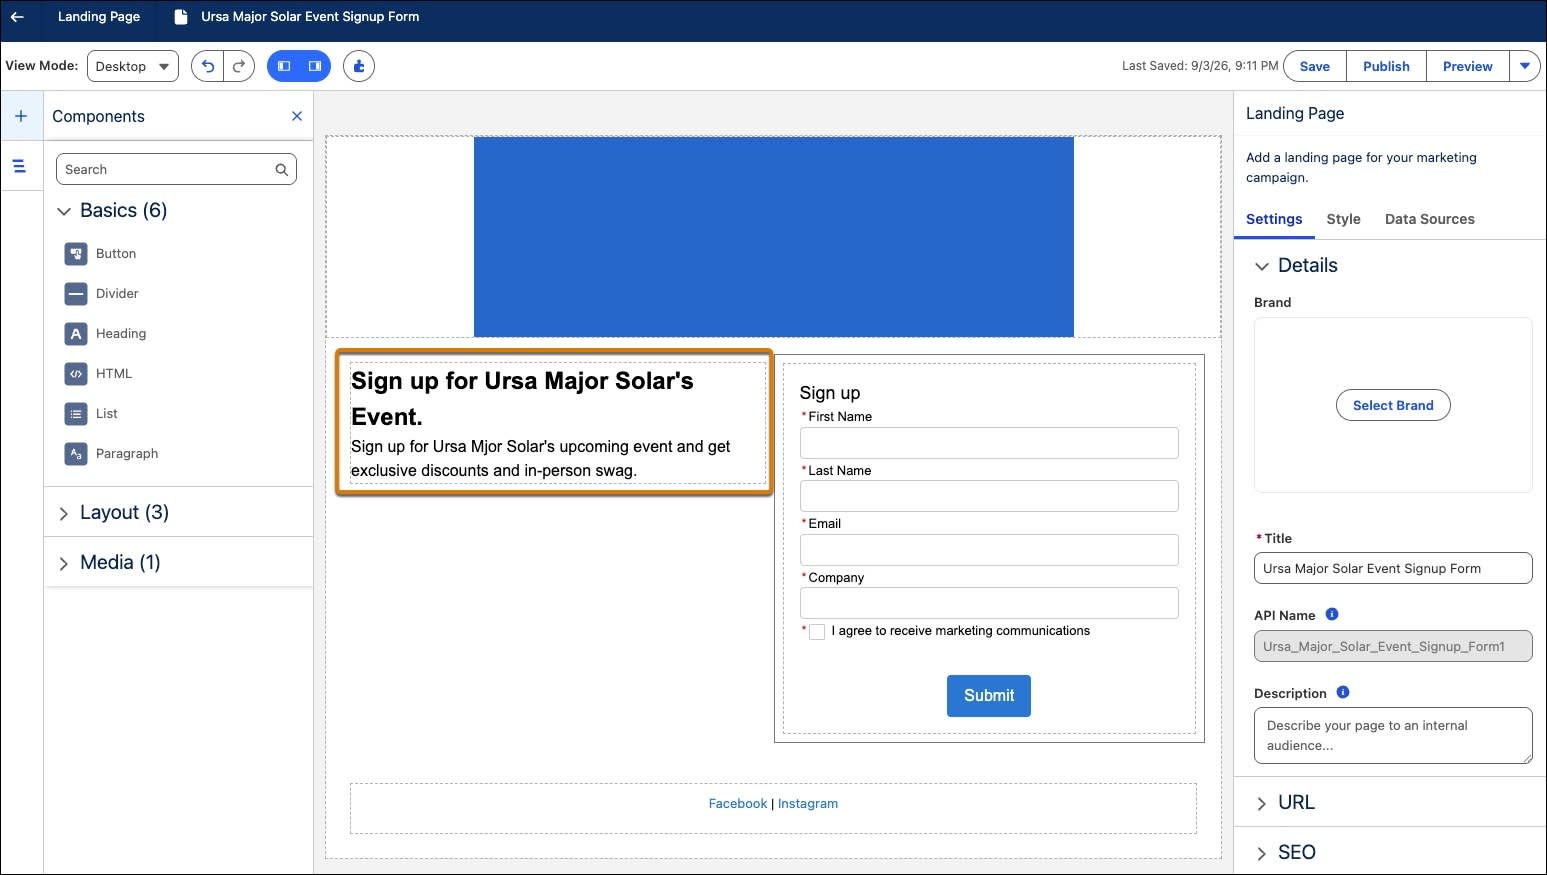
Task: Click the Company input field
Action: click(x=989, y=603)
